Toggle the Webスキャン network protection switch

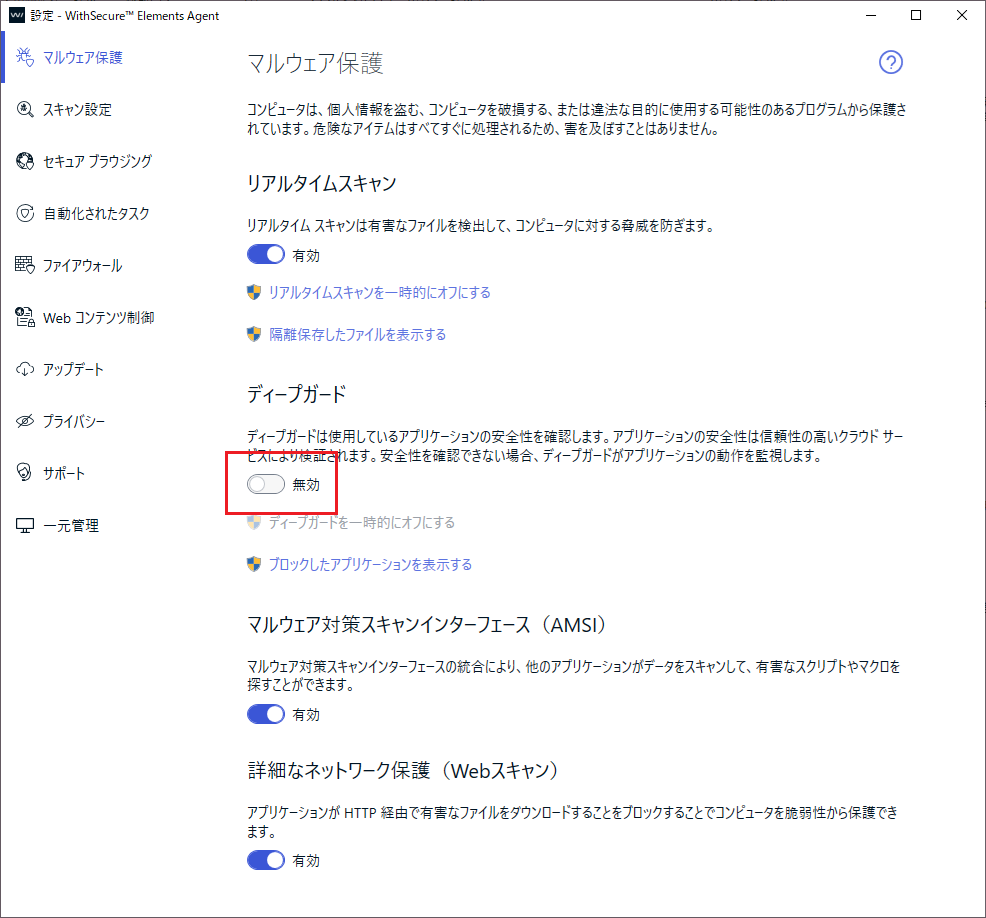266,860
